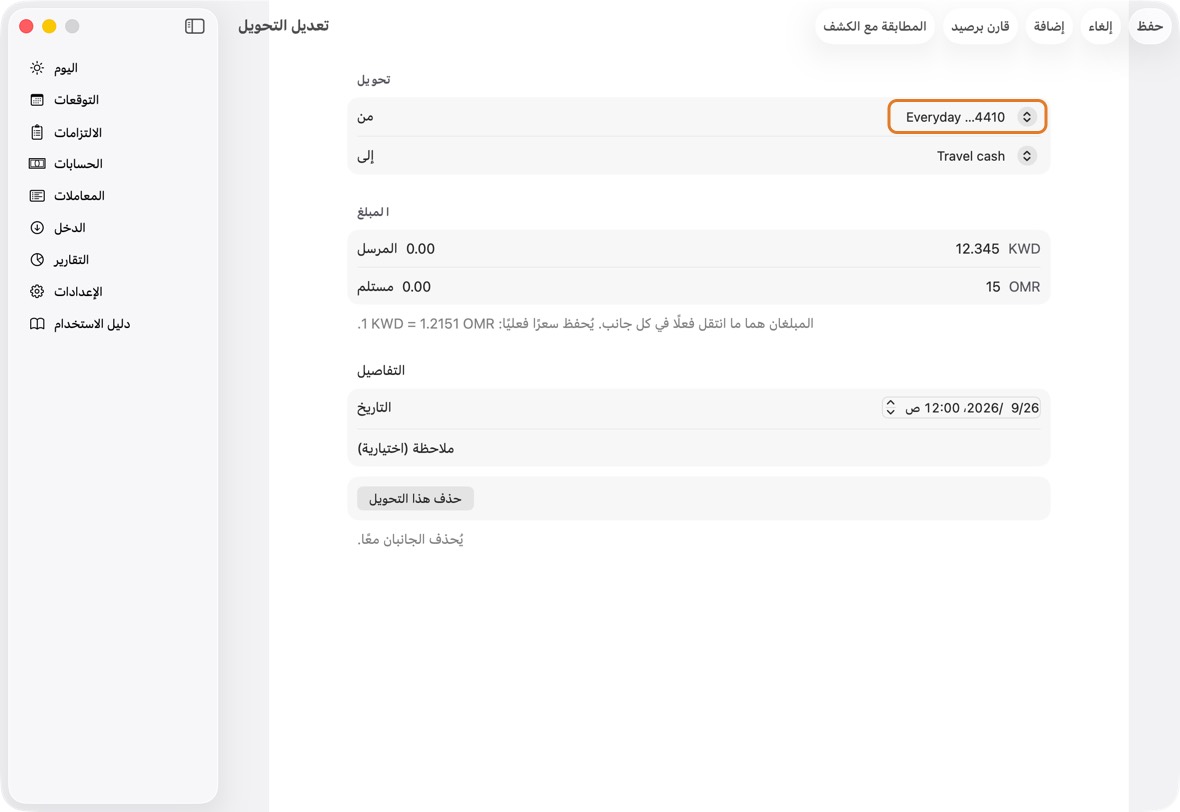The image size is (1180, 812).
Task: Click the banknote icon beside الحسابات
Action: pyautogui.click(x=37, y=164)
